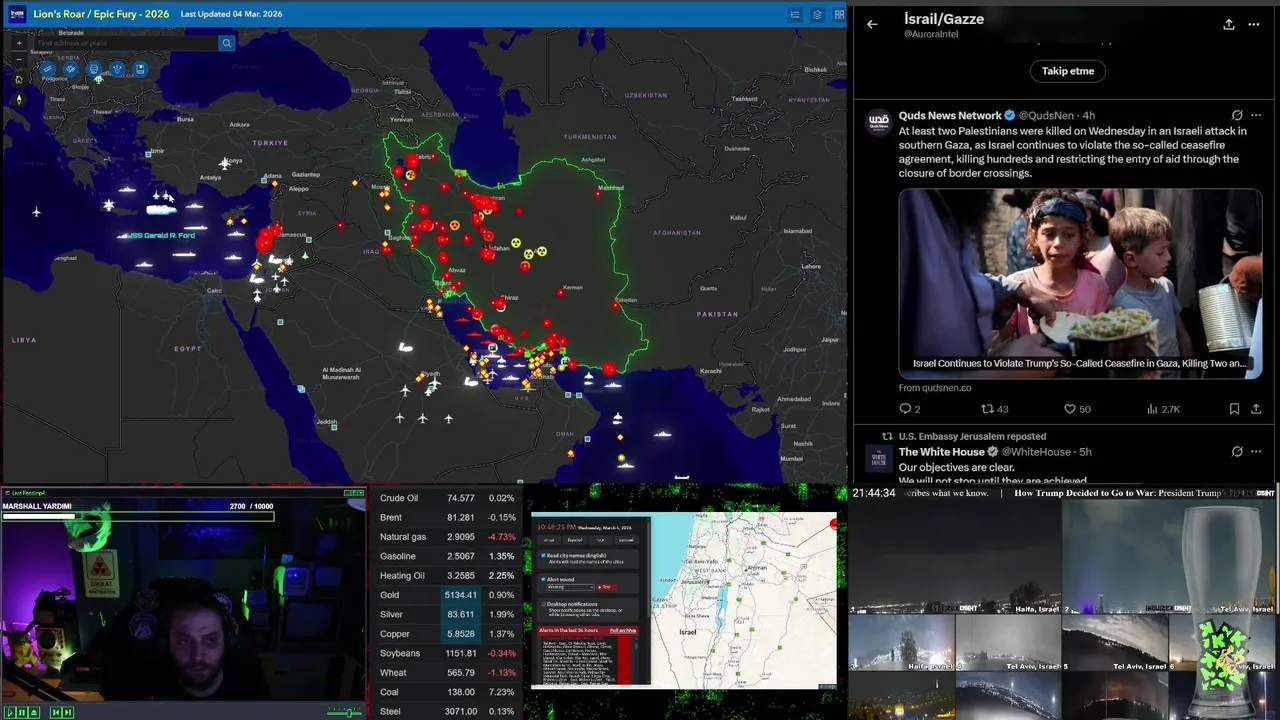Open the basemap gallery grid icon

839,15
